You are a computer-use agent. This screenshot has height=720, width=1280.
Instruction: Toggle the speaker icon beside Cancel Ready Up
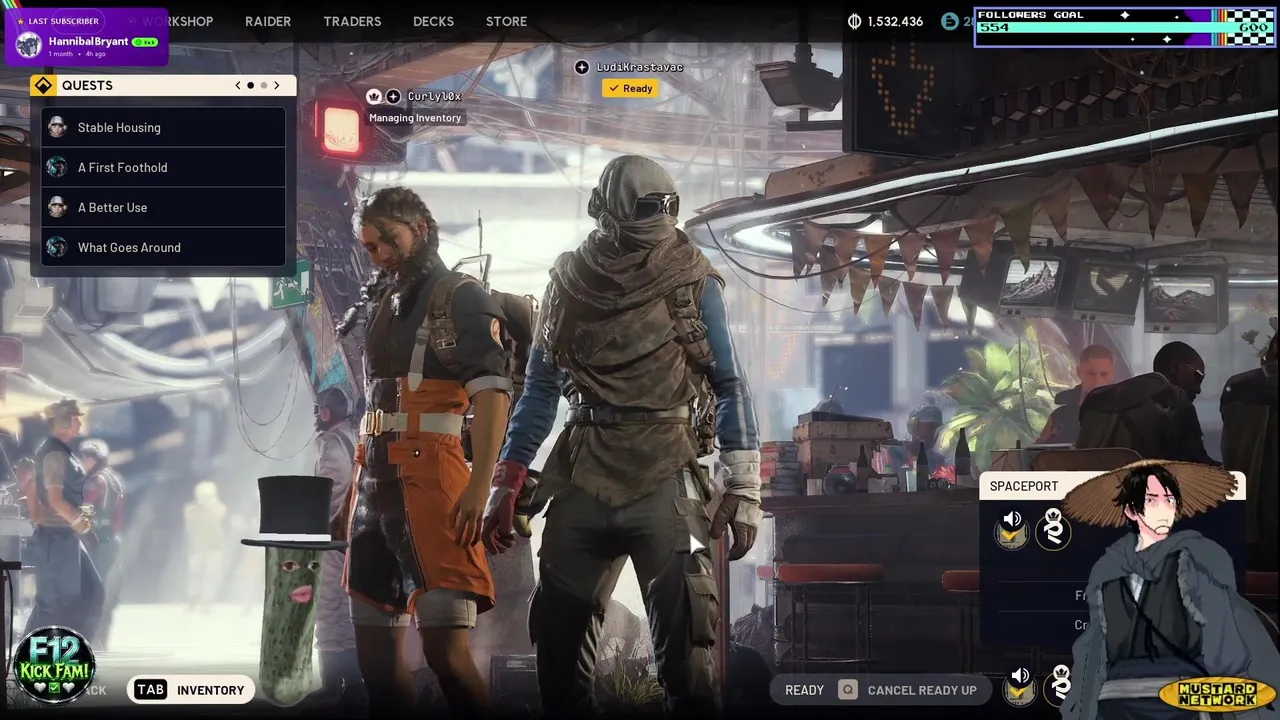coord(1020,675)
